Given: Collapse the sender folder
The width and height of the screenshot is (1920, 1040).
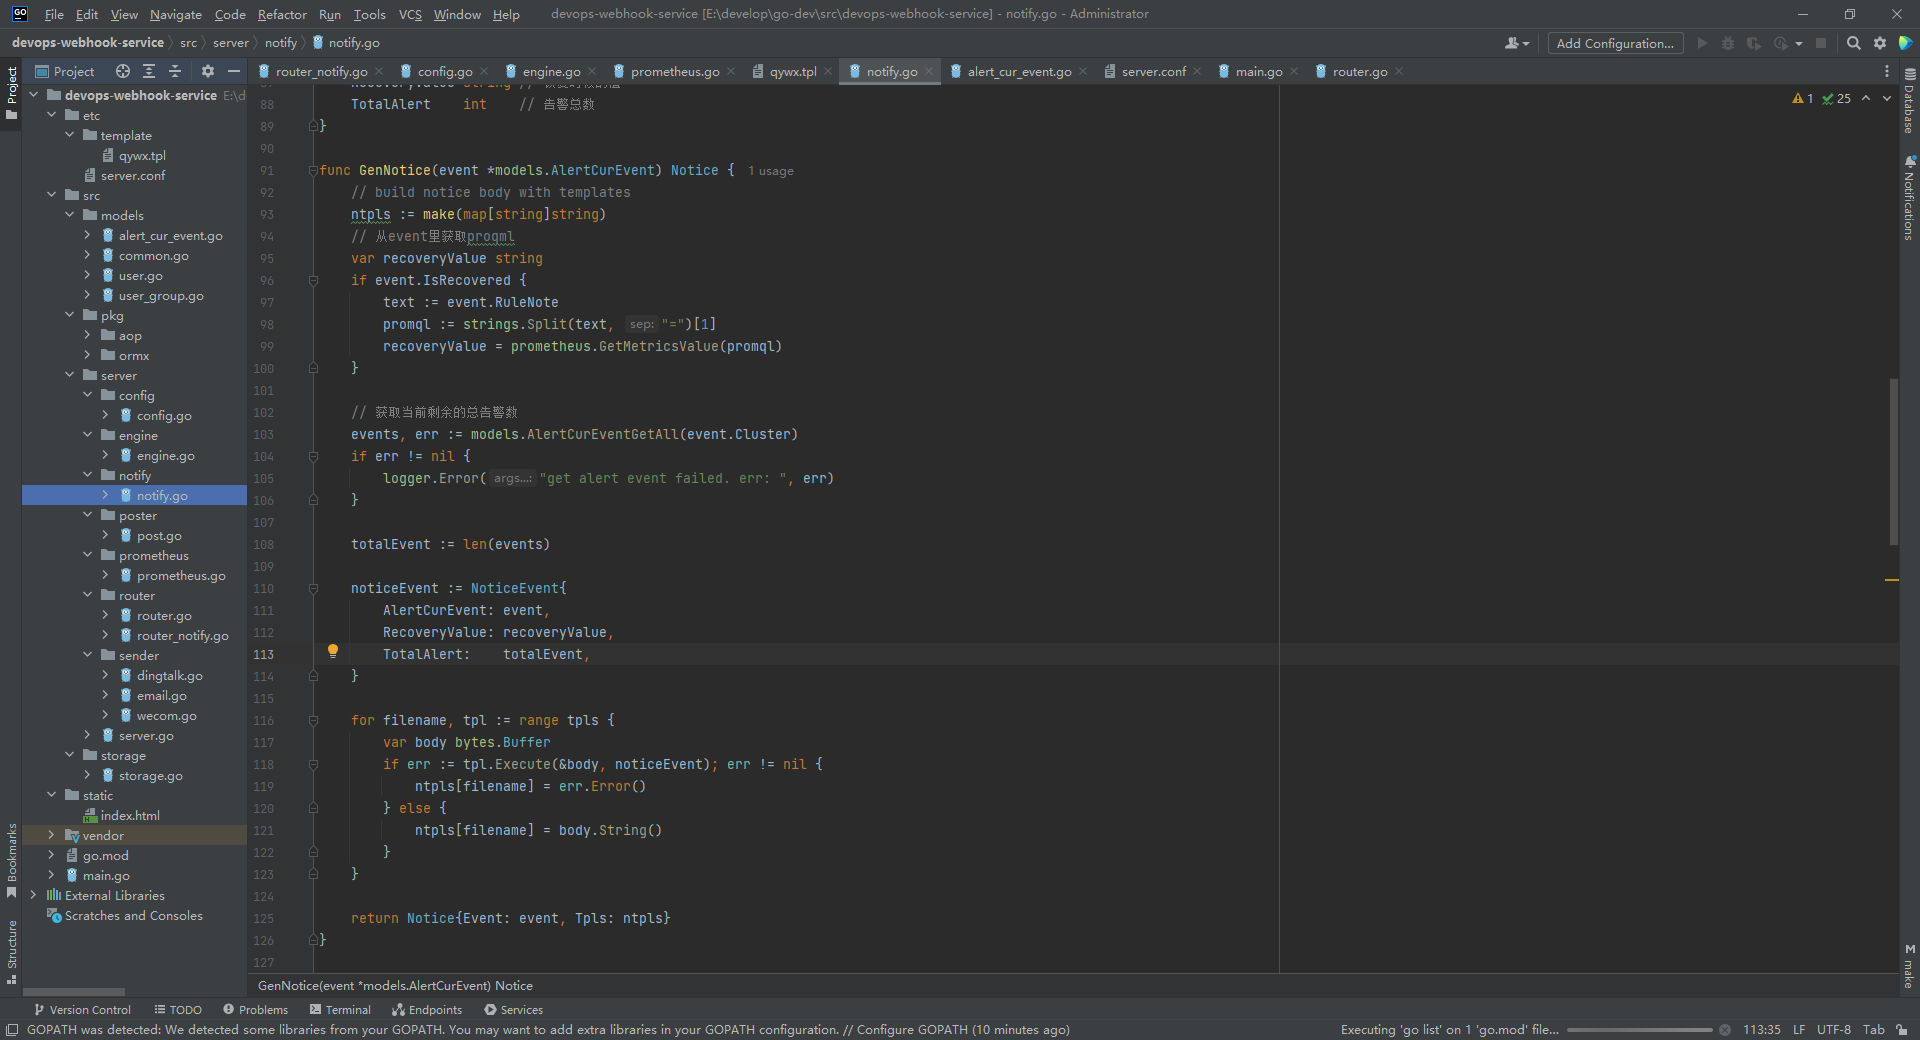Looking at the screenshot, I should click(x=88, y=655).
